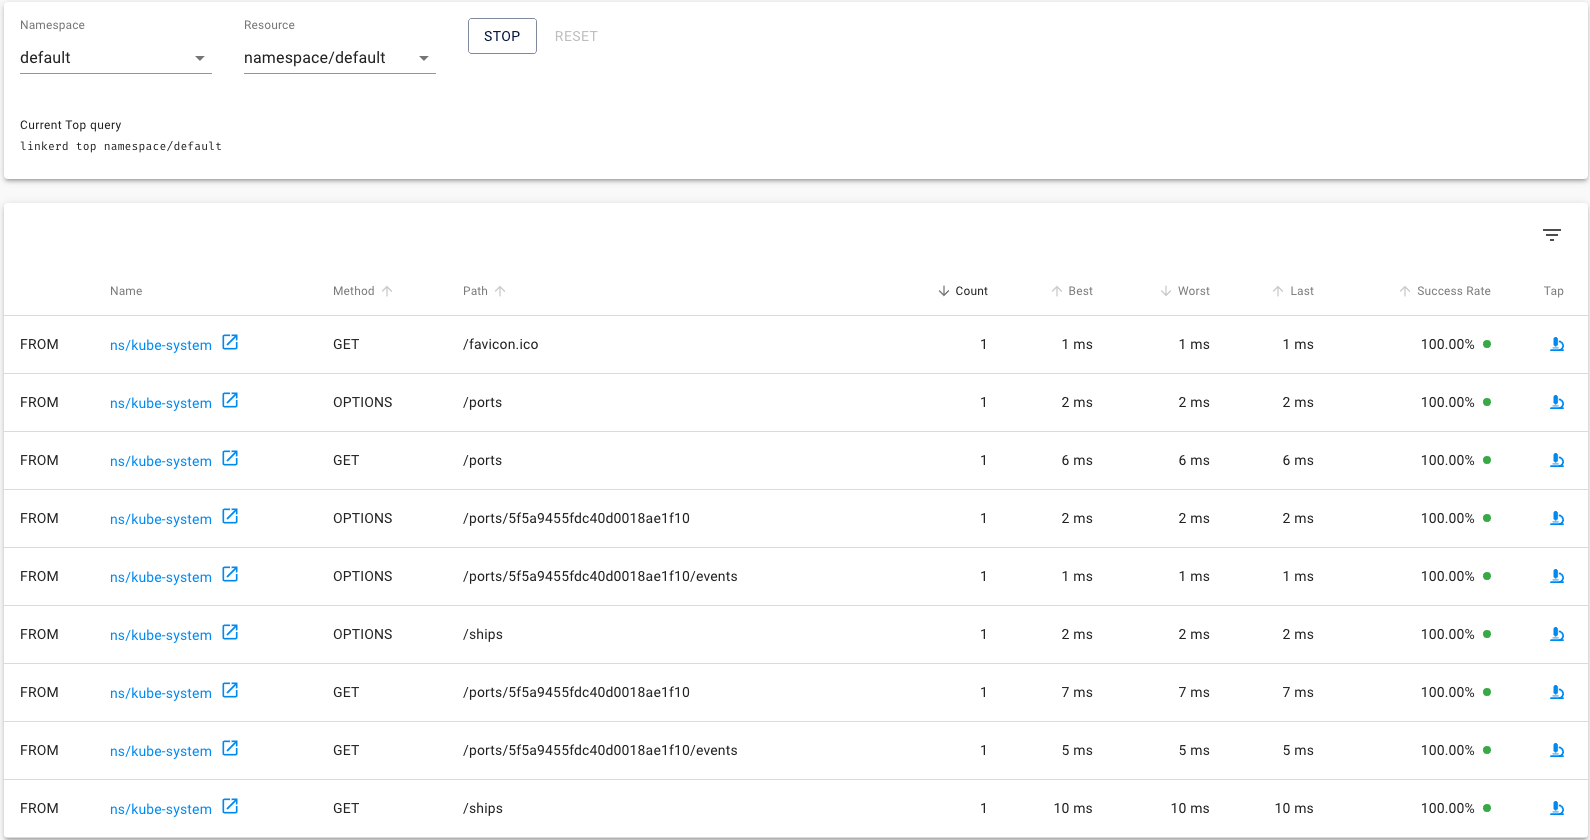Open Grafana link icon for OPTIONS /ports row

click(230, 400)
